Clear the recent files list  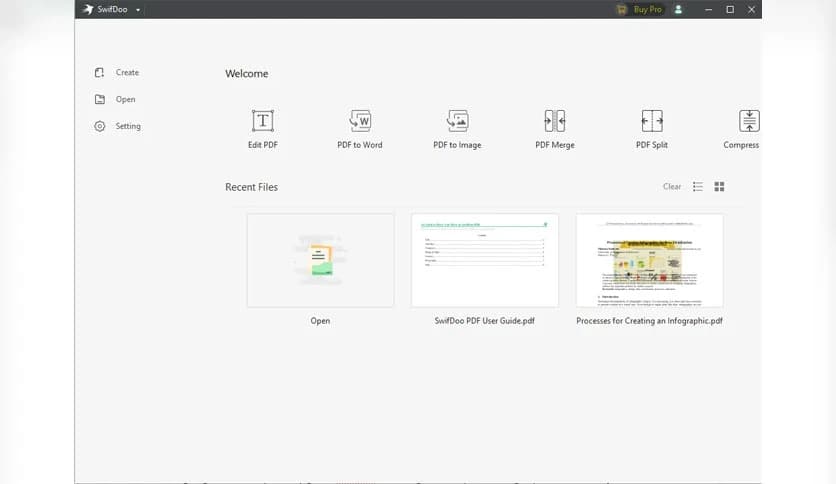click(x=672, y=187)
